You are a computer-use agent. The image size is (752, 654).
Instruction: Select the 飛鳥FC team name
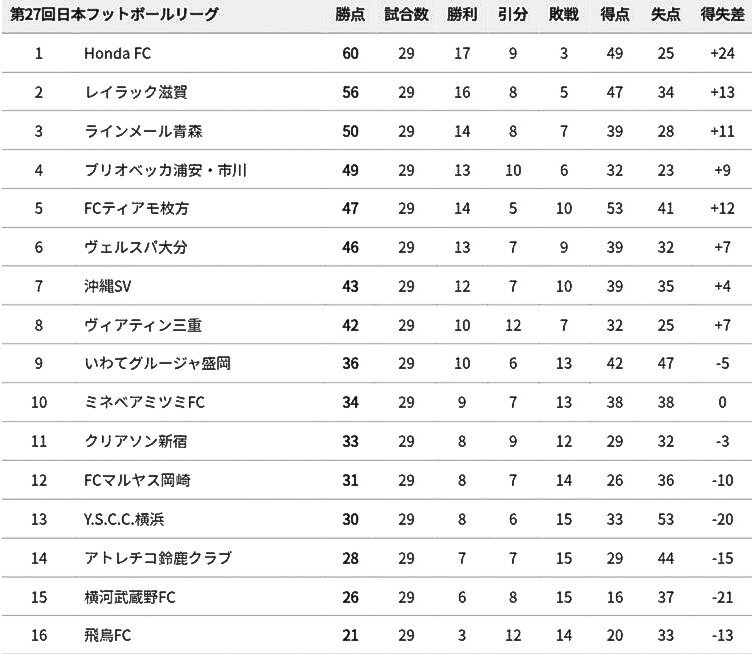coord(109,636)
